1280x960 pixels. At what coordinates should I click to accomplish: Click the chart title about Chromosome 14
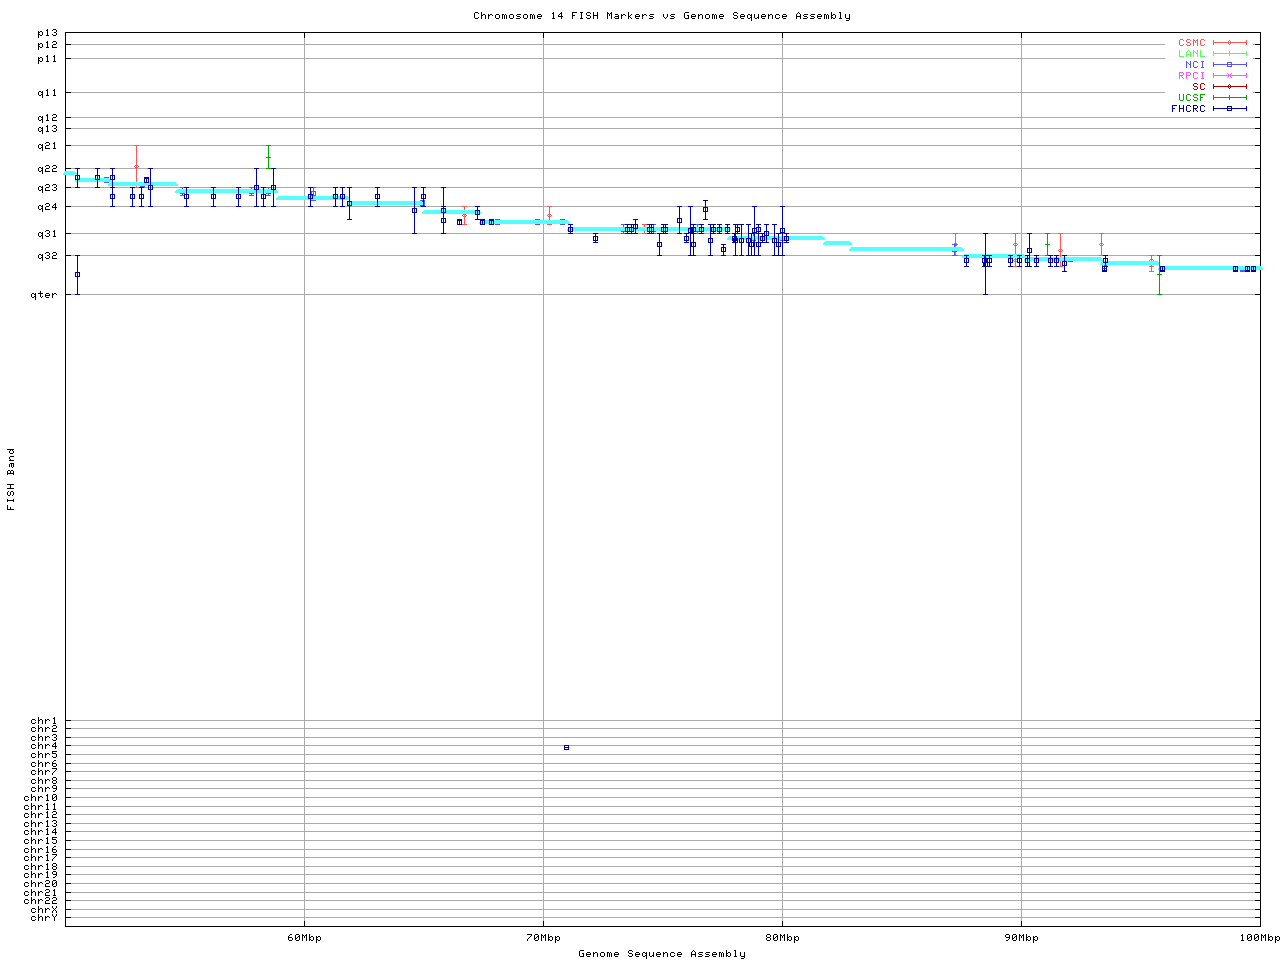[x=662, y=16]
